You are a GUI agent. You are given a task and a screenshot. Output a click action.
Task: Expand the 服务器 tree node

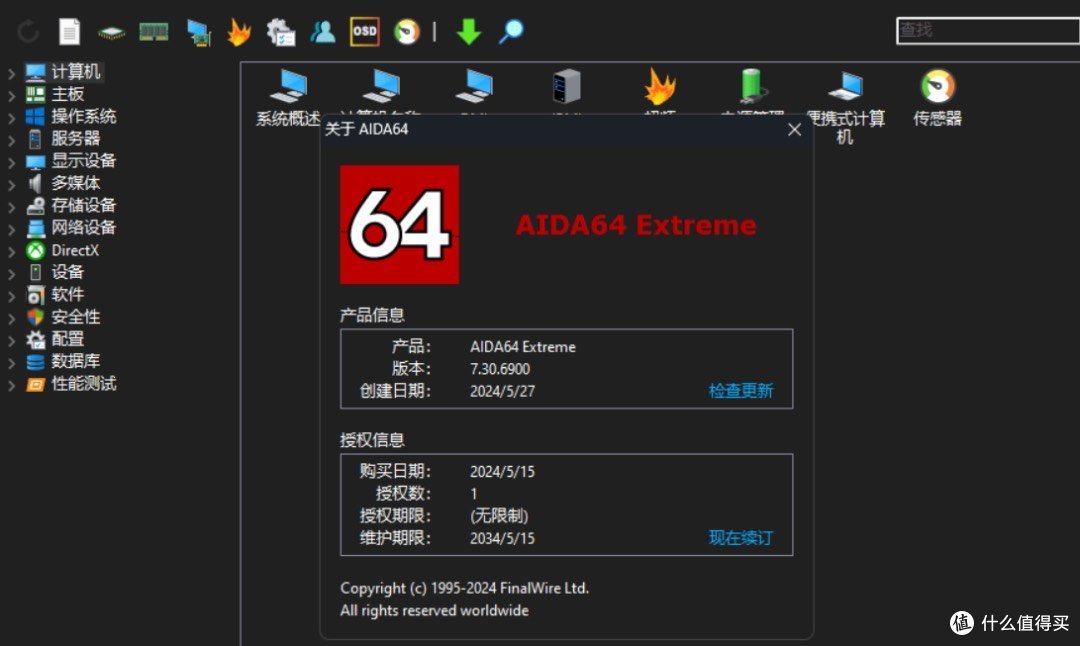coord(11,140)
